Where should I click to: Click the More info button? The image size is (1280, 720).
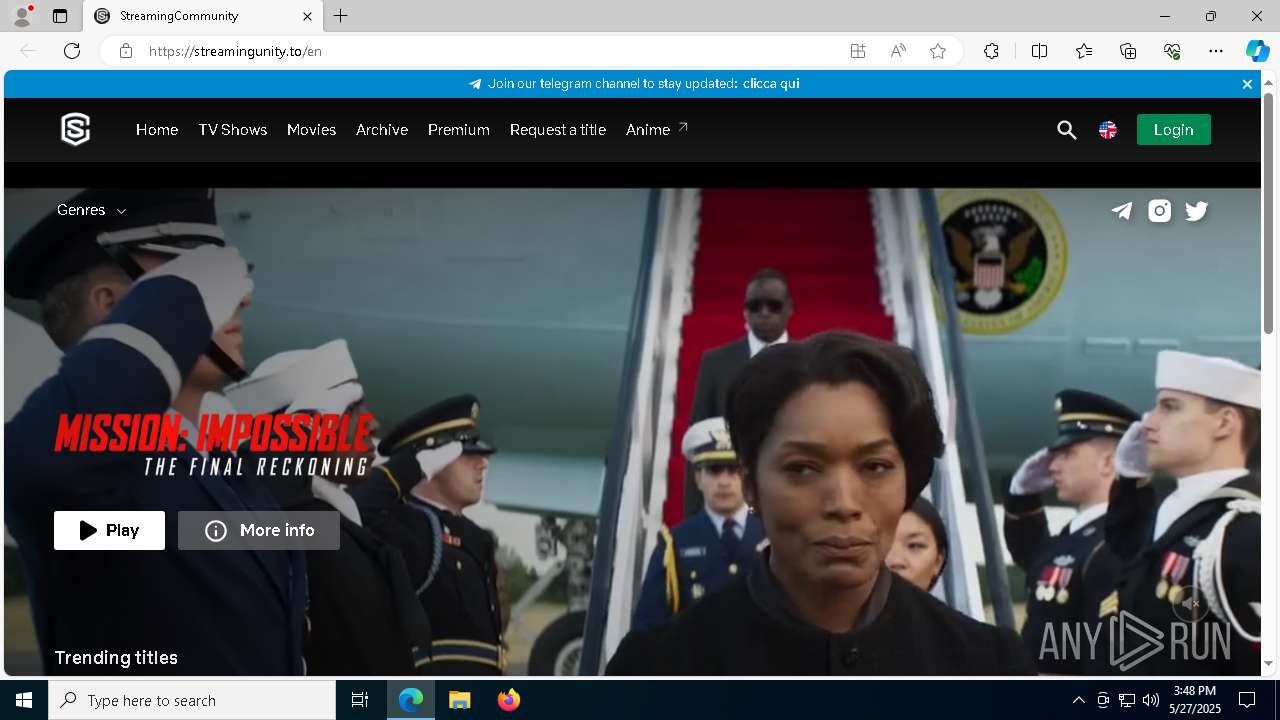(259, 530)
